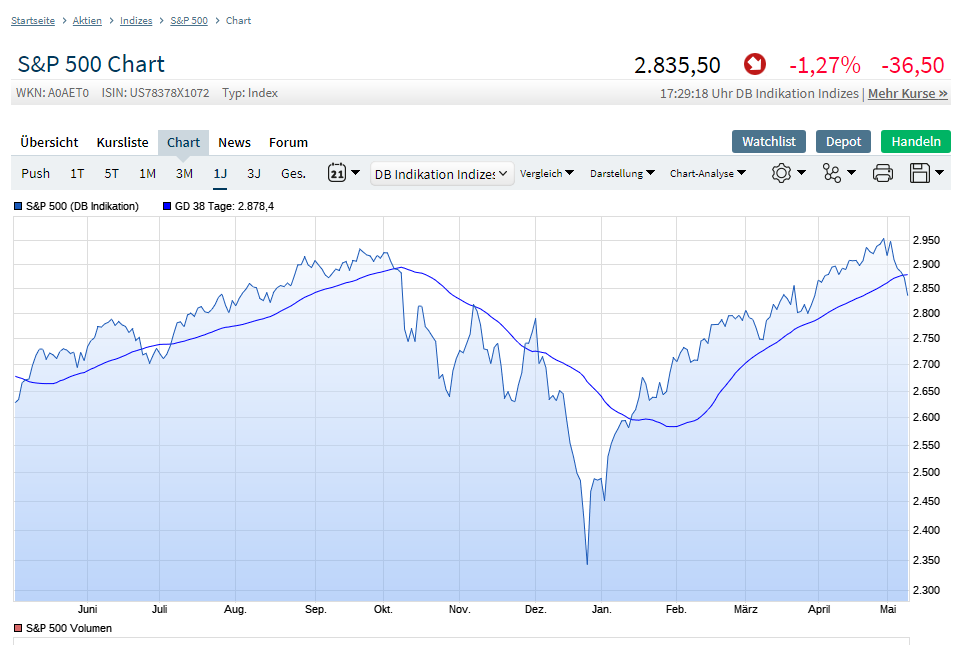
Task: Select the 3M time range
Action: 184,174
